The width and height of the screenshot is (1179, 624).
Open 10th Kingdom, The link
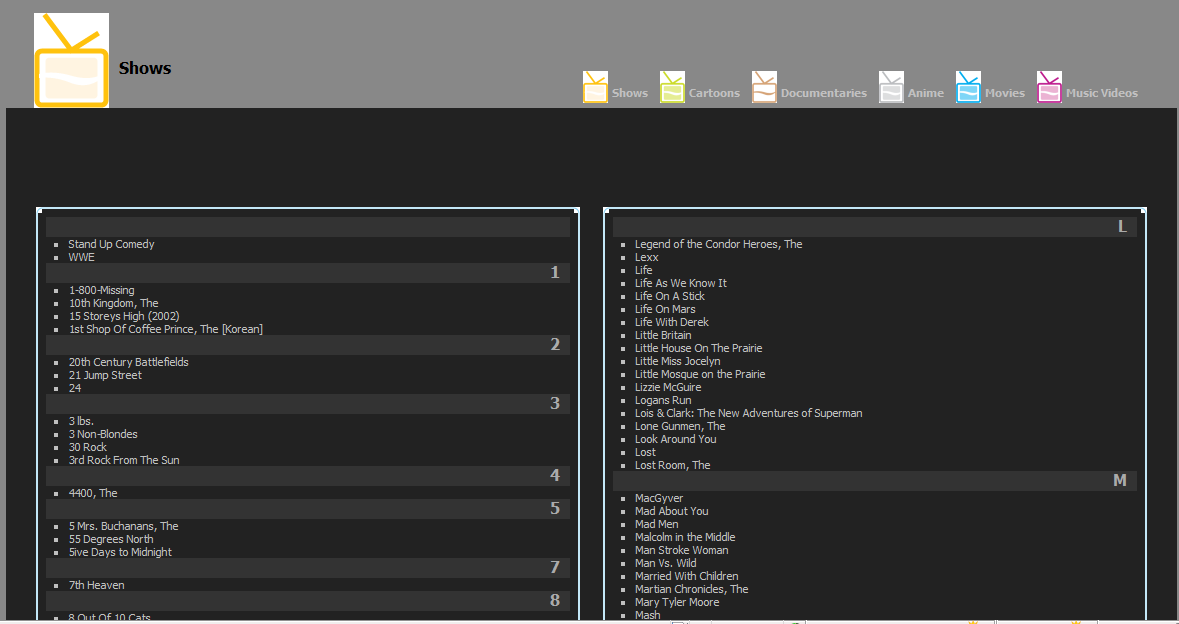114,303
